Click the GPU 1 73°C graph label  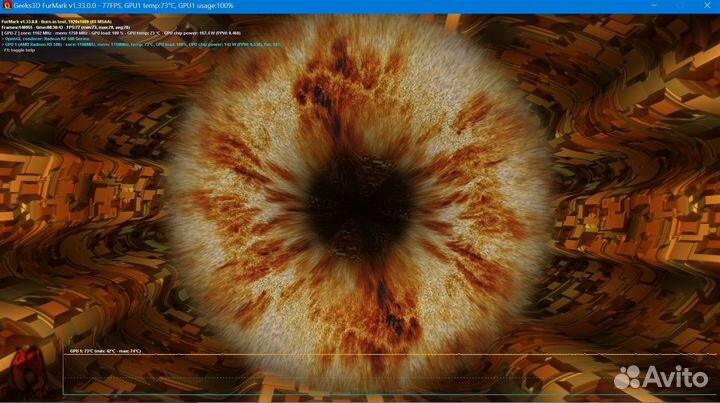click(105, 351)
